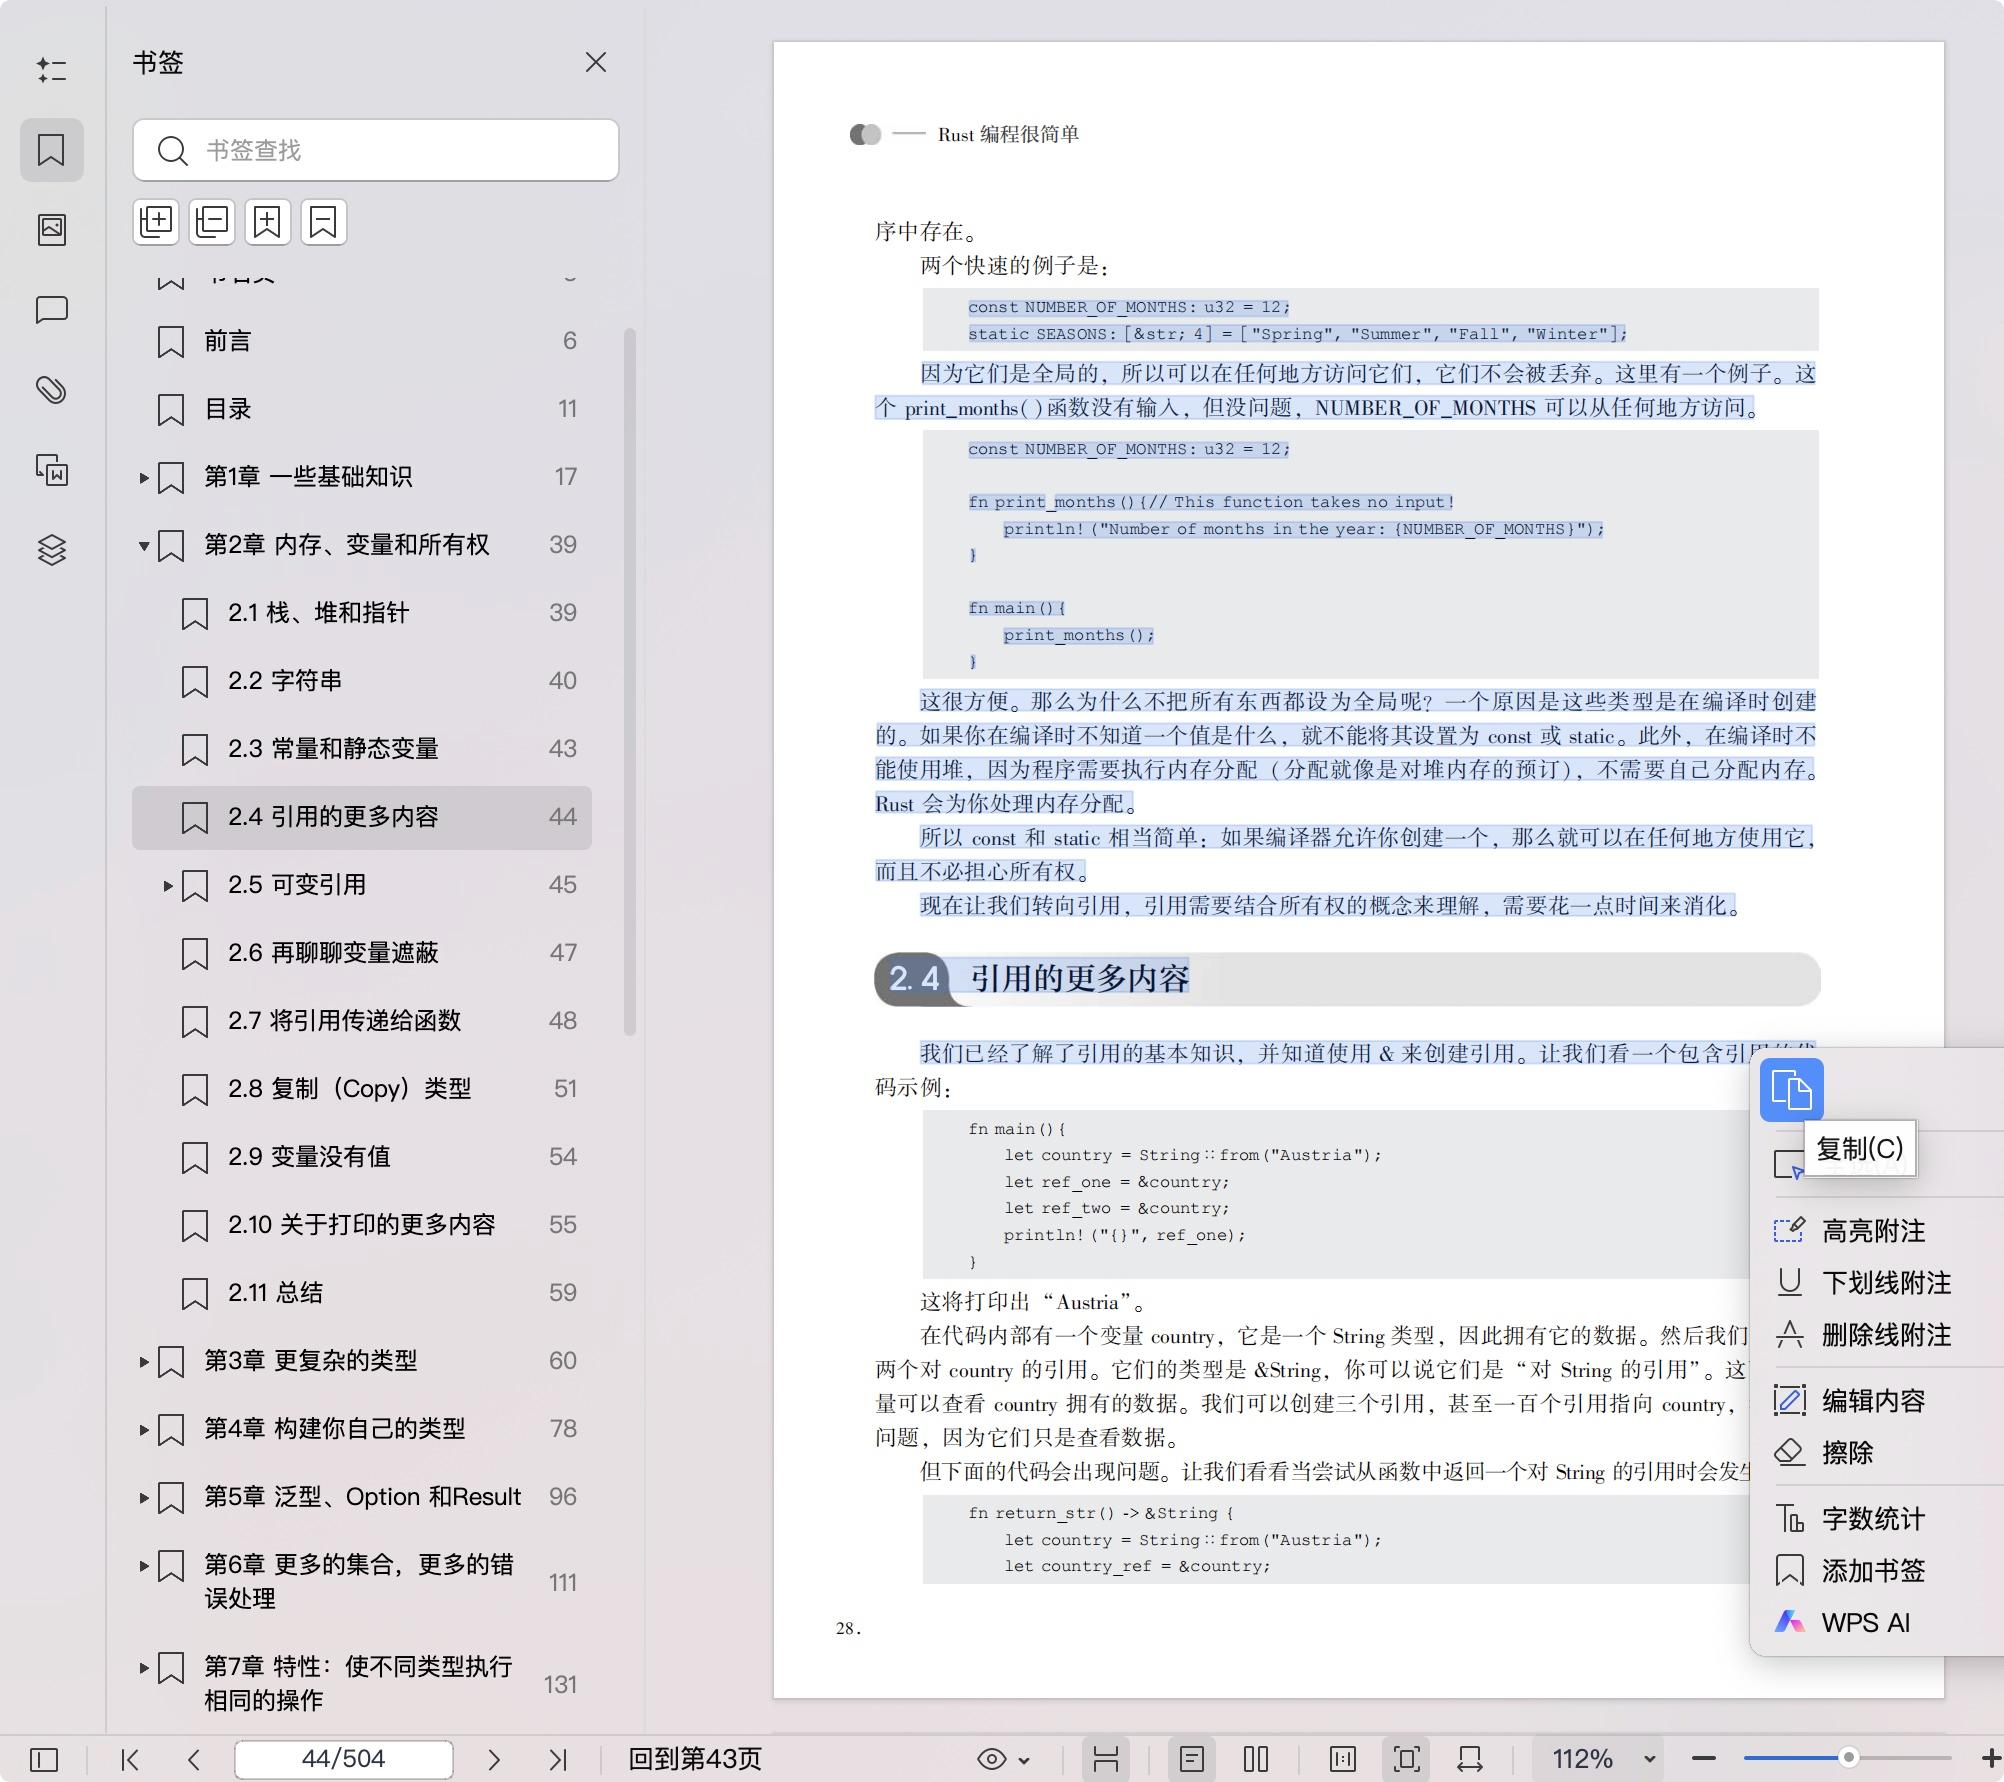Image resolution: width=2004 pixels, height=1782 pixels.
Task: Select 添加书签 in context menu
Action: (1873, 1571)
